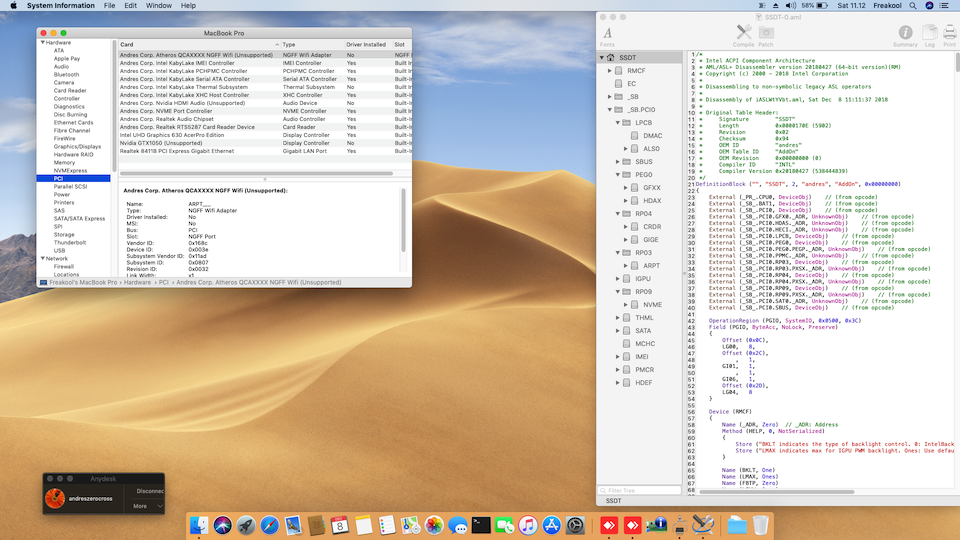Open the Window menu

pos(158,6)
